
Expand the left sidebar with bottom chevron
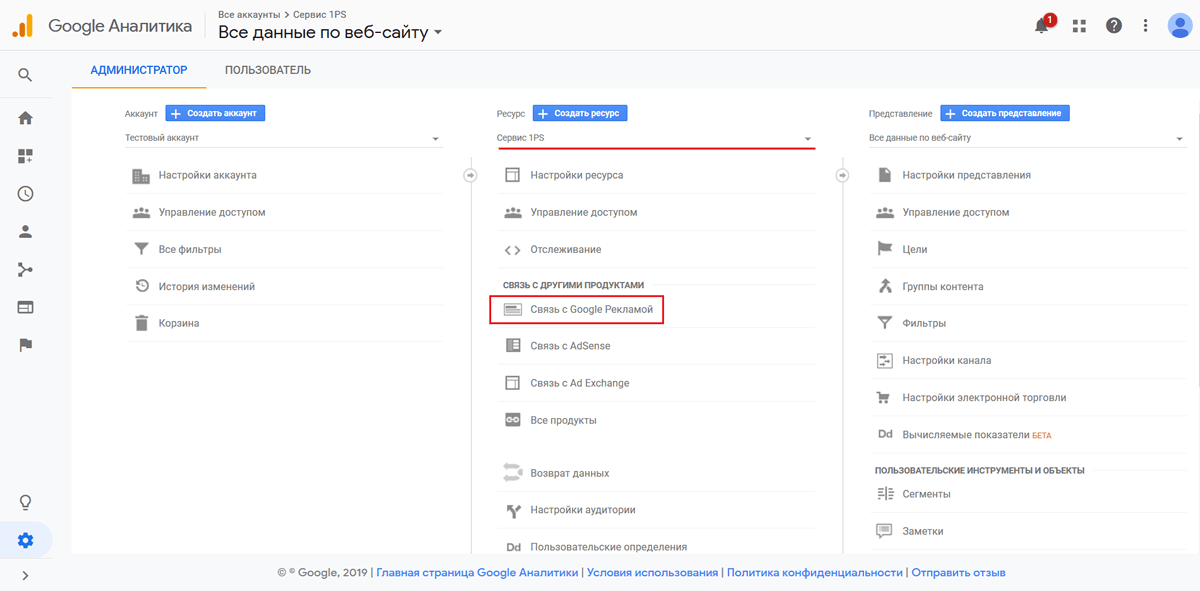pyautogui.click(x=25, y=575)
